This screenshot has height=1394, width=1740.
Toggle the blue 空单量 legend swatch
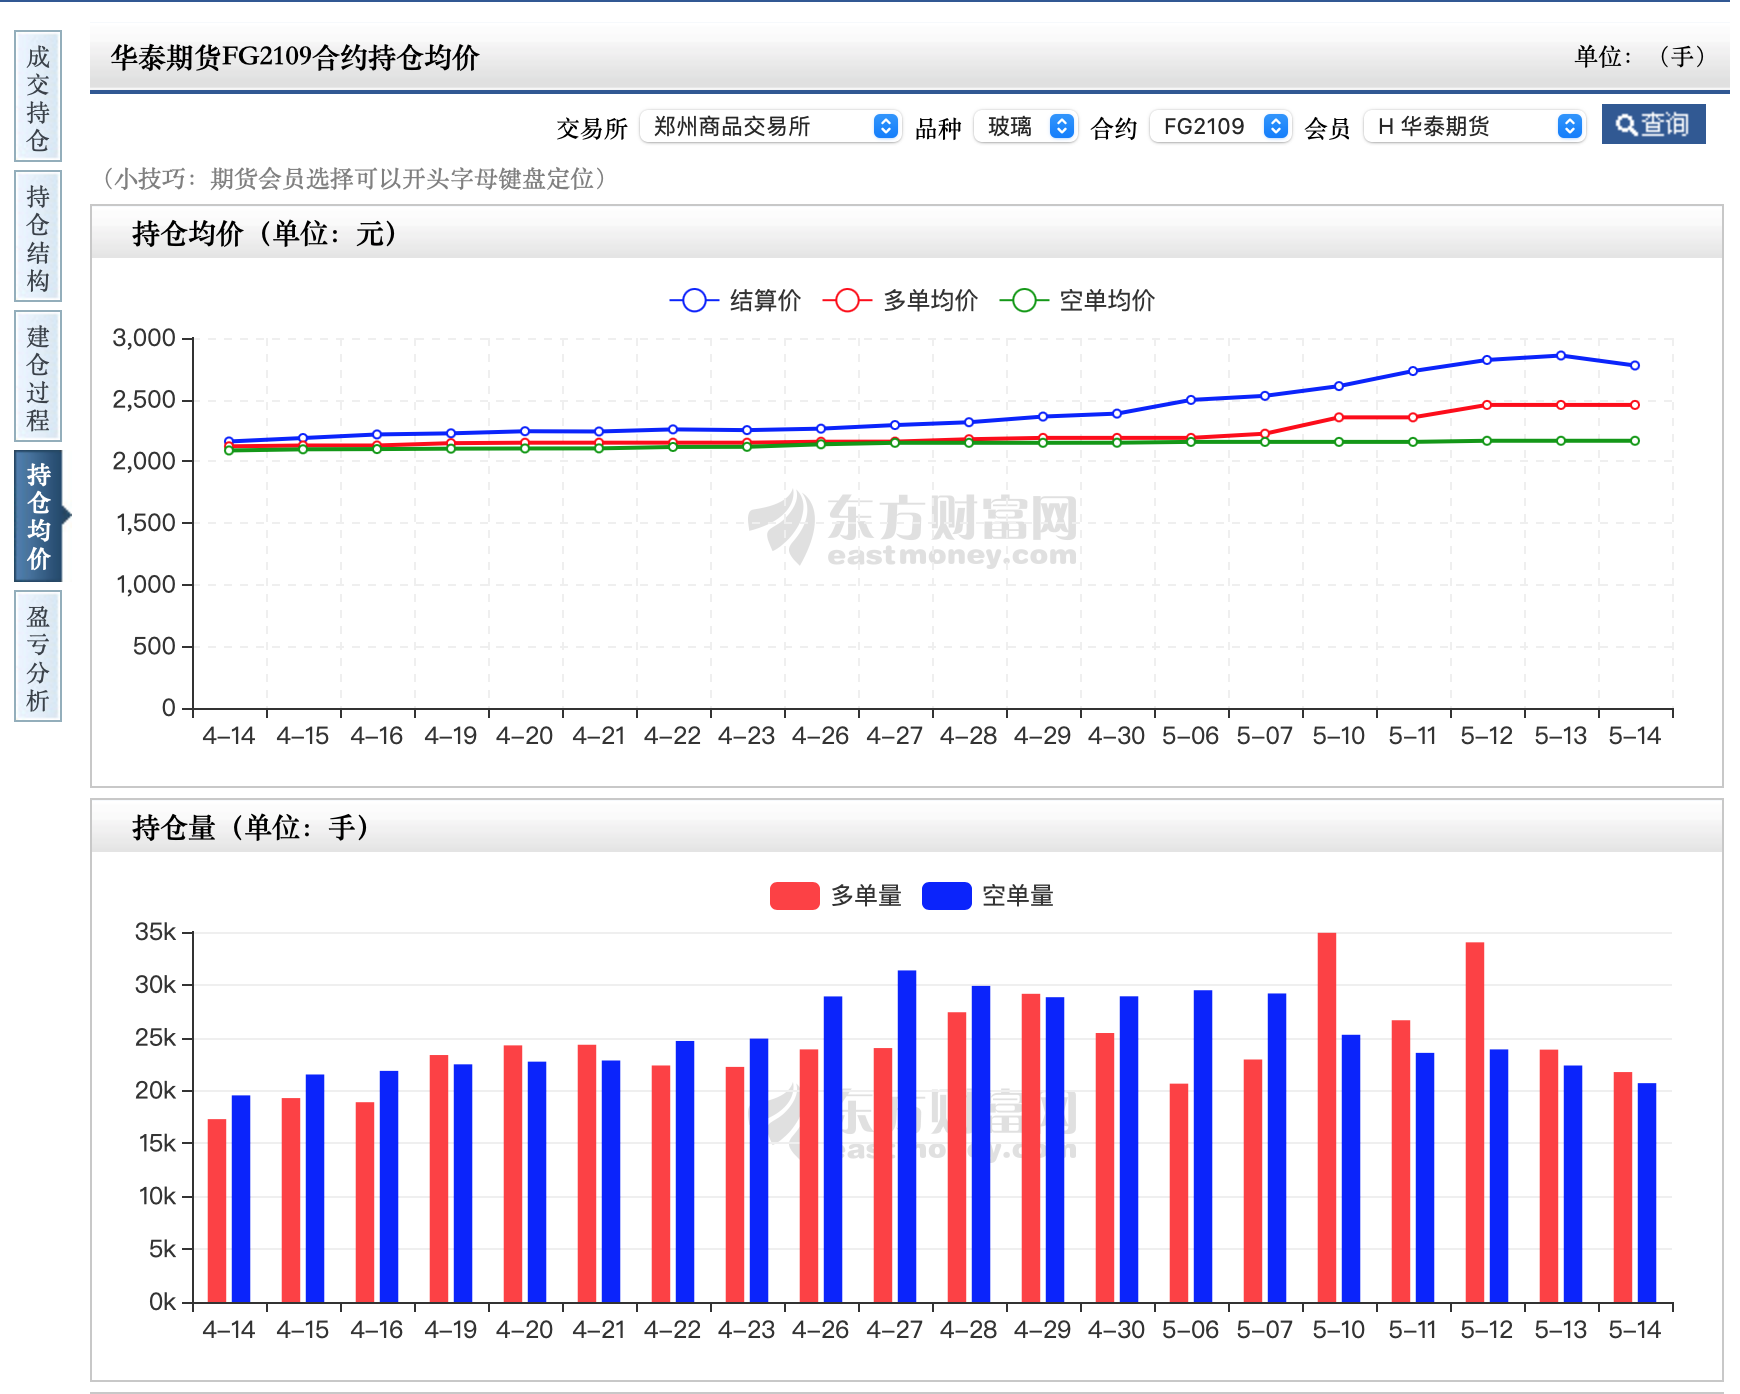[946, 896]
